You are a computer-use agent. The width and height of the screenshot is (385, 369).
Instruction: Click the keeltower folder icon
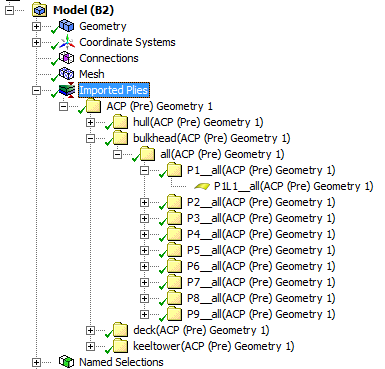[x=120, y=346]
